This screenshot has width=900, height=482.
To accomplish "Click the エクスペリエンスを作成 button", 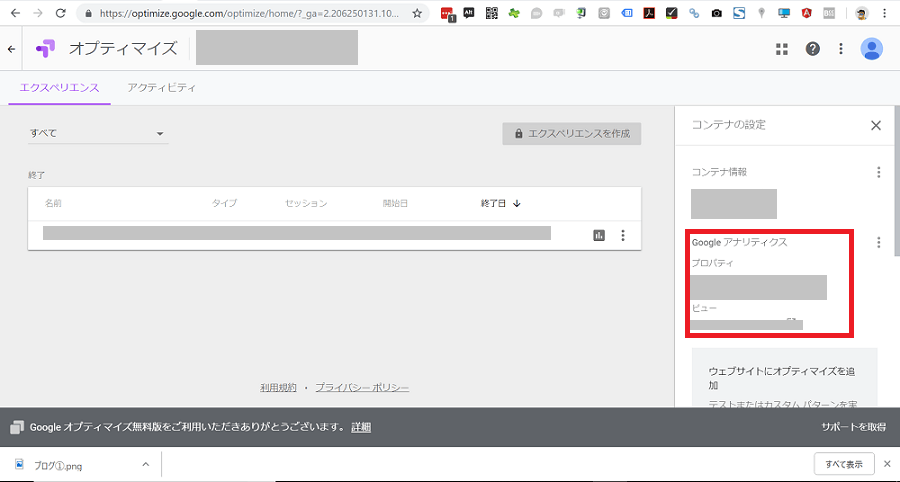I will (572, 134).
